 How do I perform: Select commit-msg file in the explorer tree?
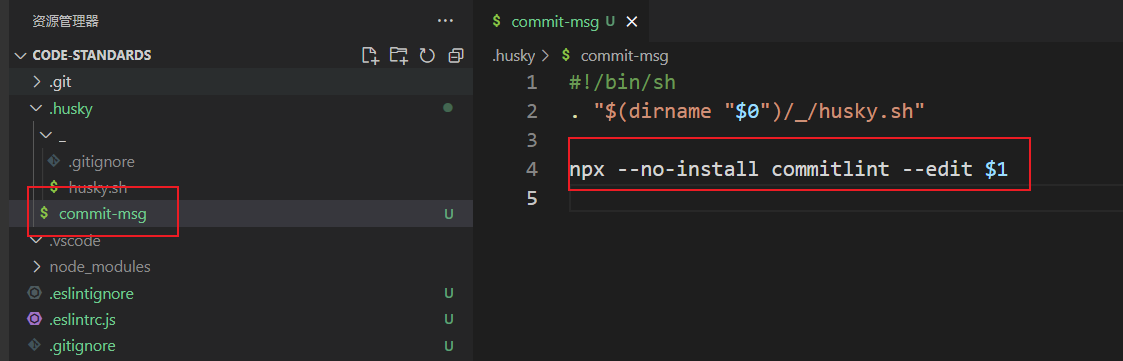coord(241,213)
